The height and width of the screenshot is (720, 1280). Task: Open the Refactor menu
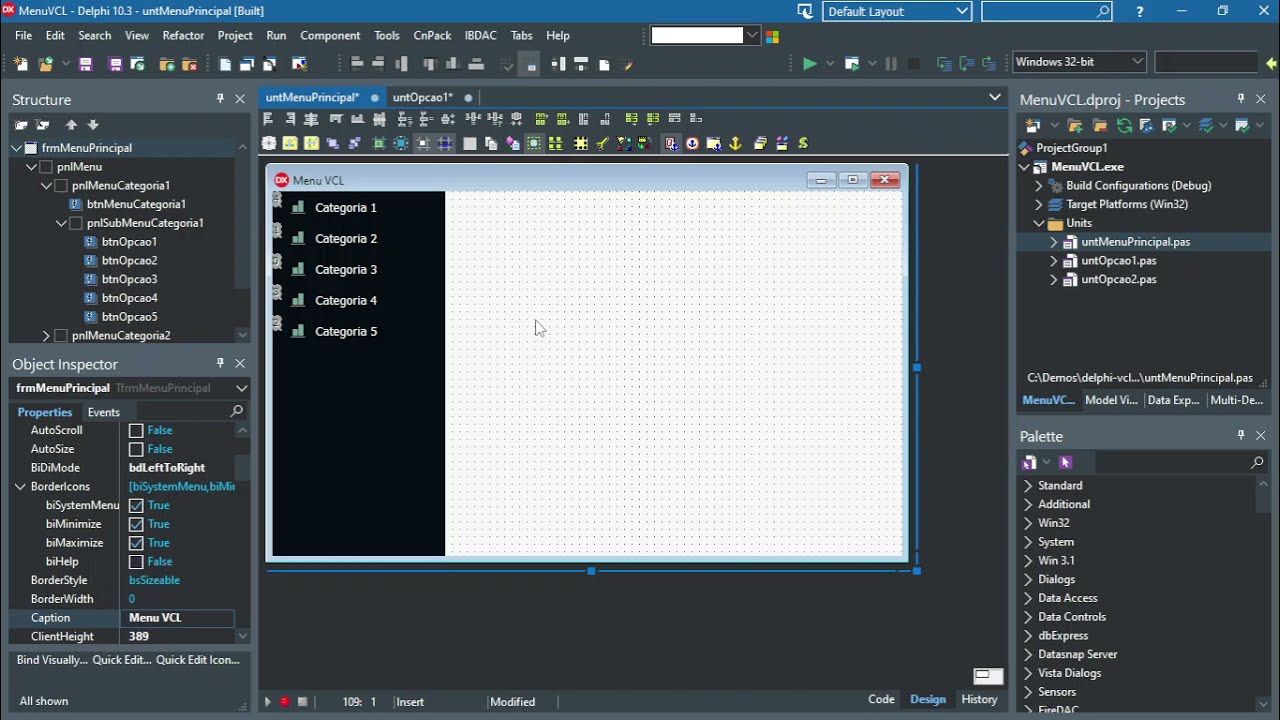[x=183, y=36]
